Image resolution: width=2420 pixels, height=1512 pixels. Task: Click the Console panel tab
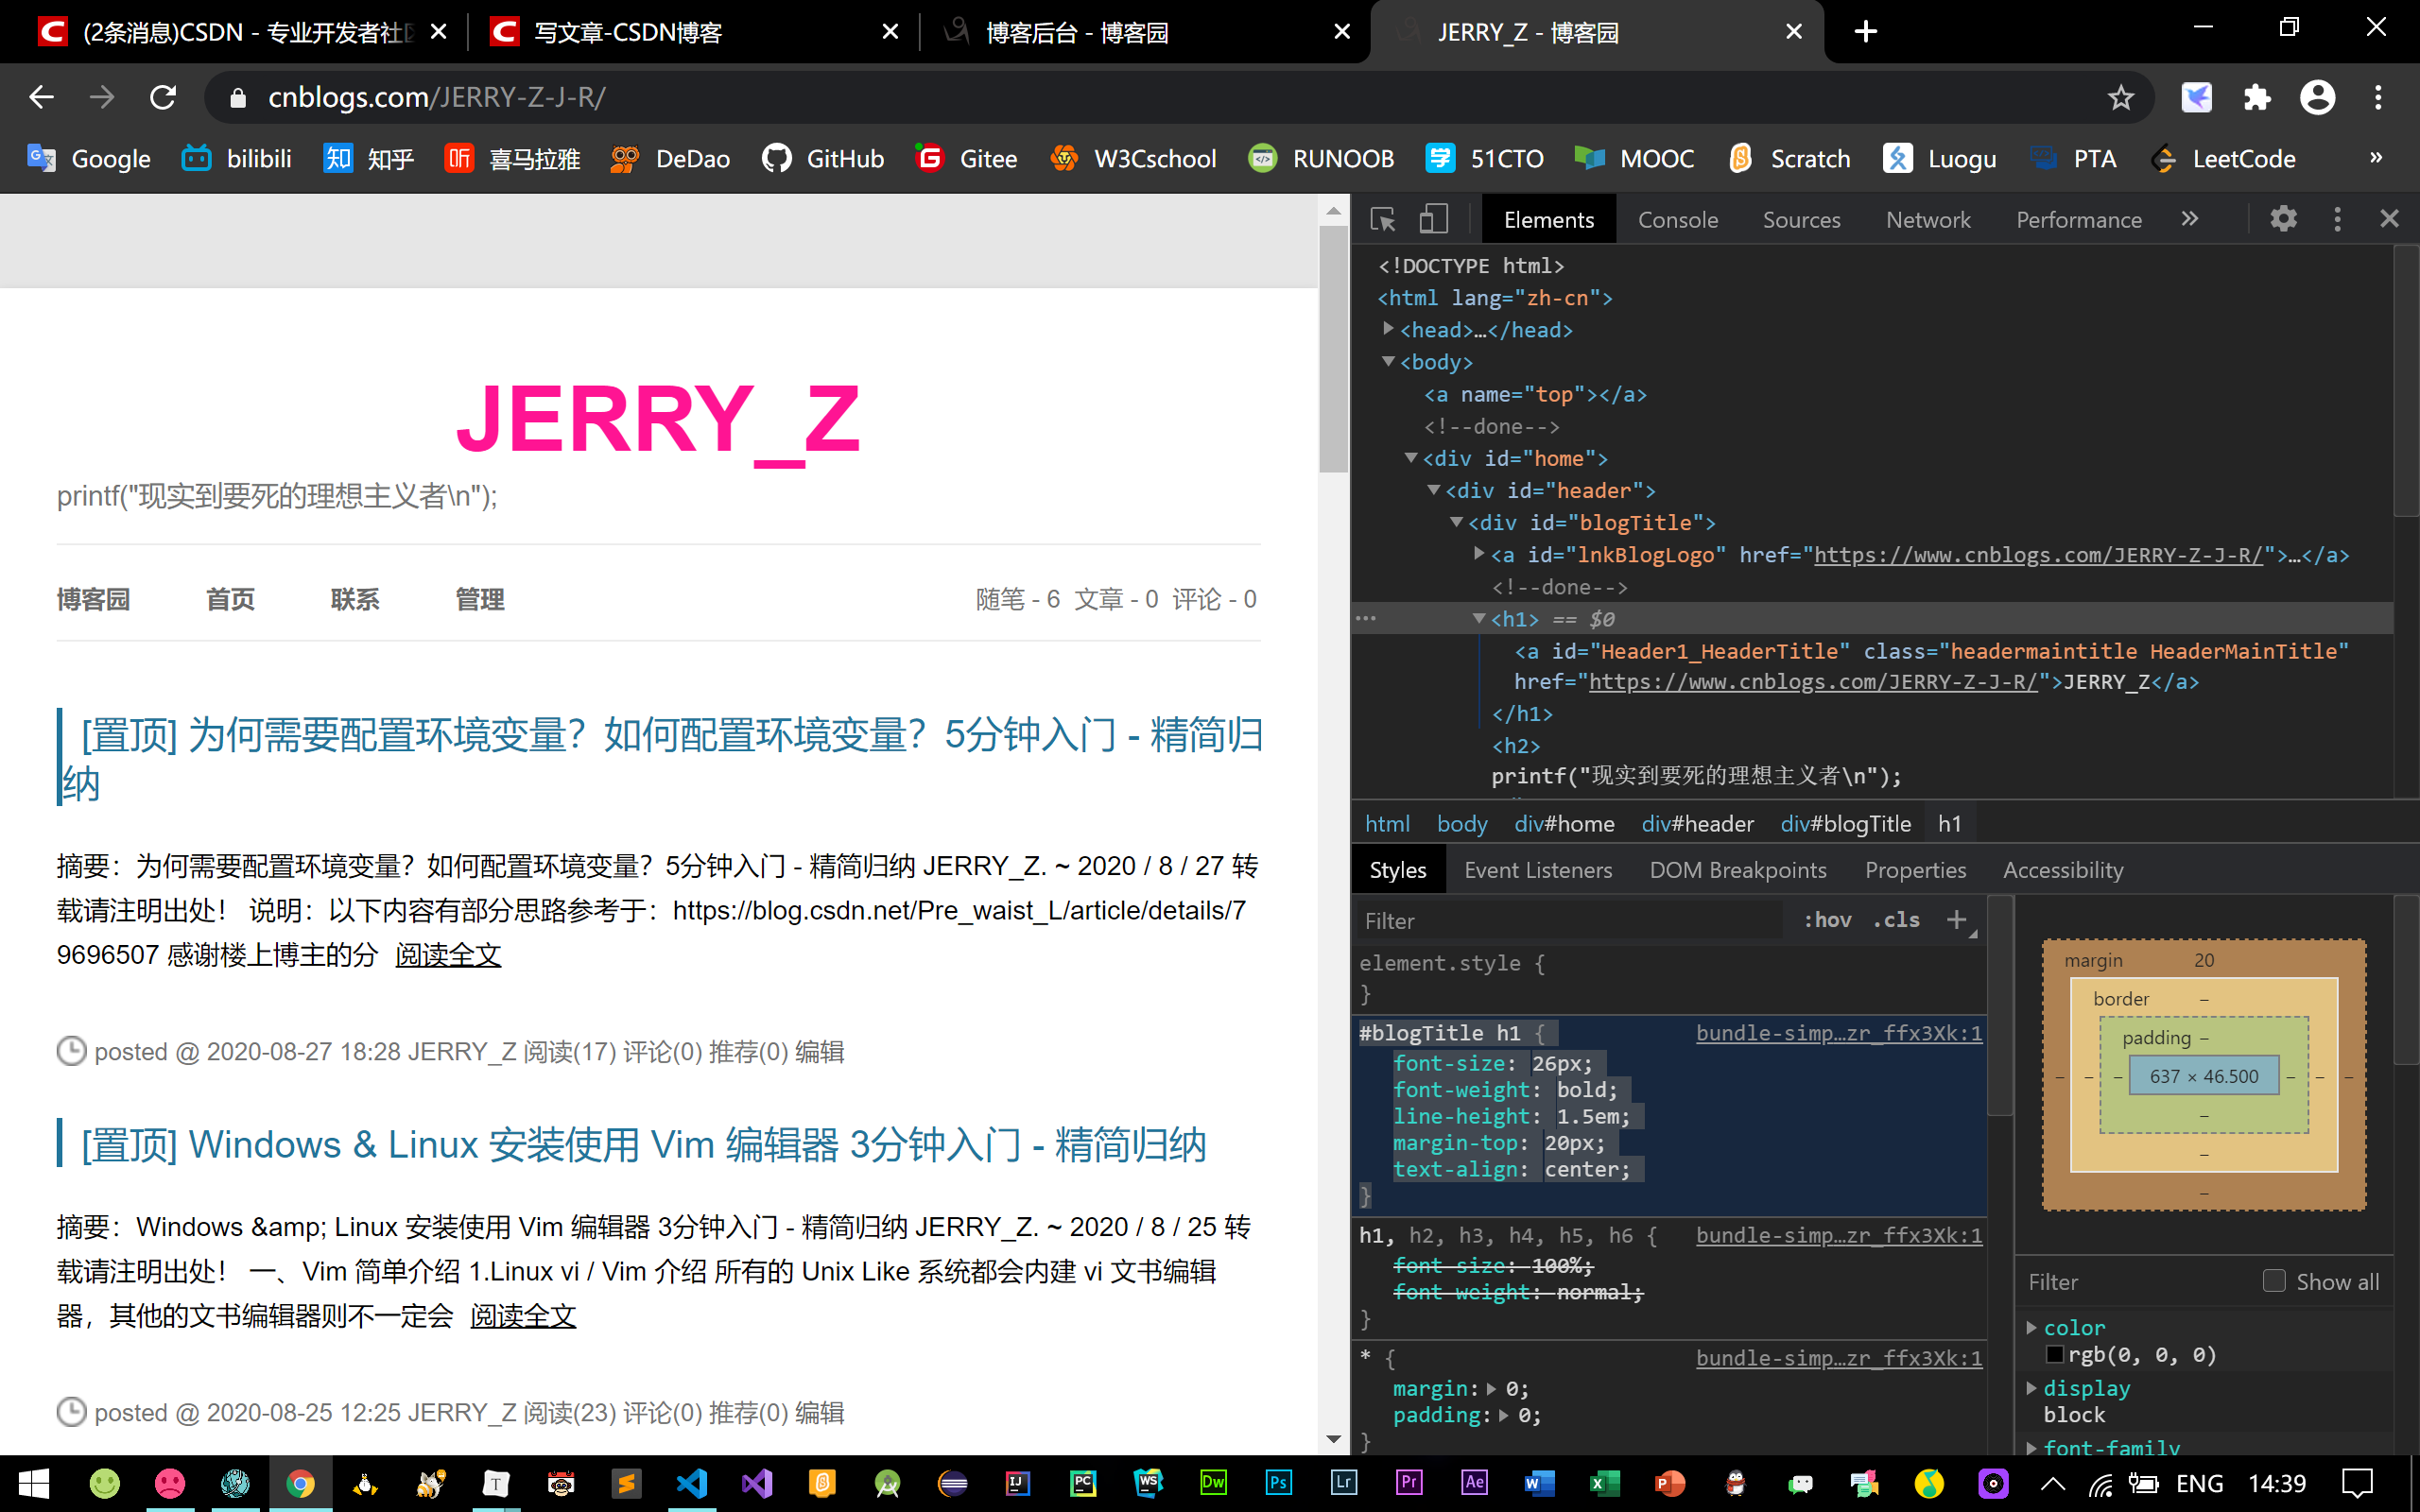click(1678, 217)
